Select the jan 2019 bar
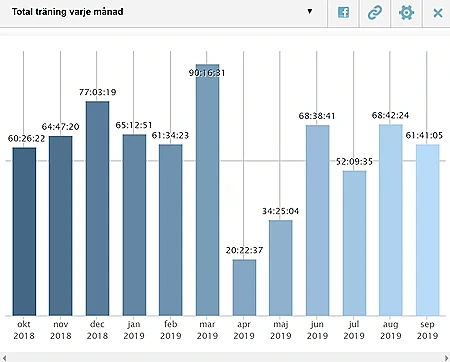 tap(134, 225)
